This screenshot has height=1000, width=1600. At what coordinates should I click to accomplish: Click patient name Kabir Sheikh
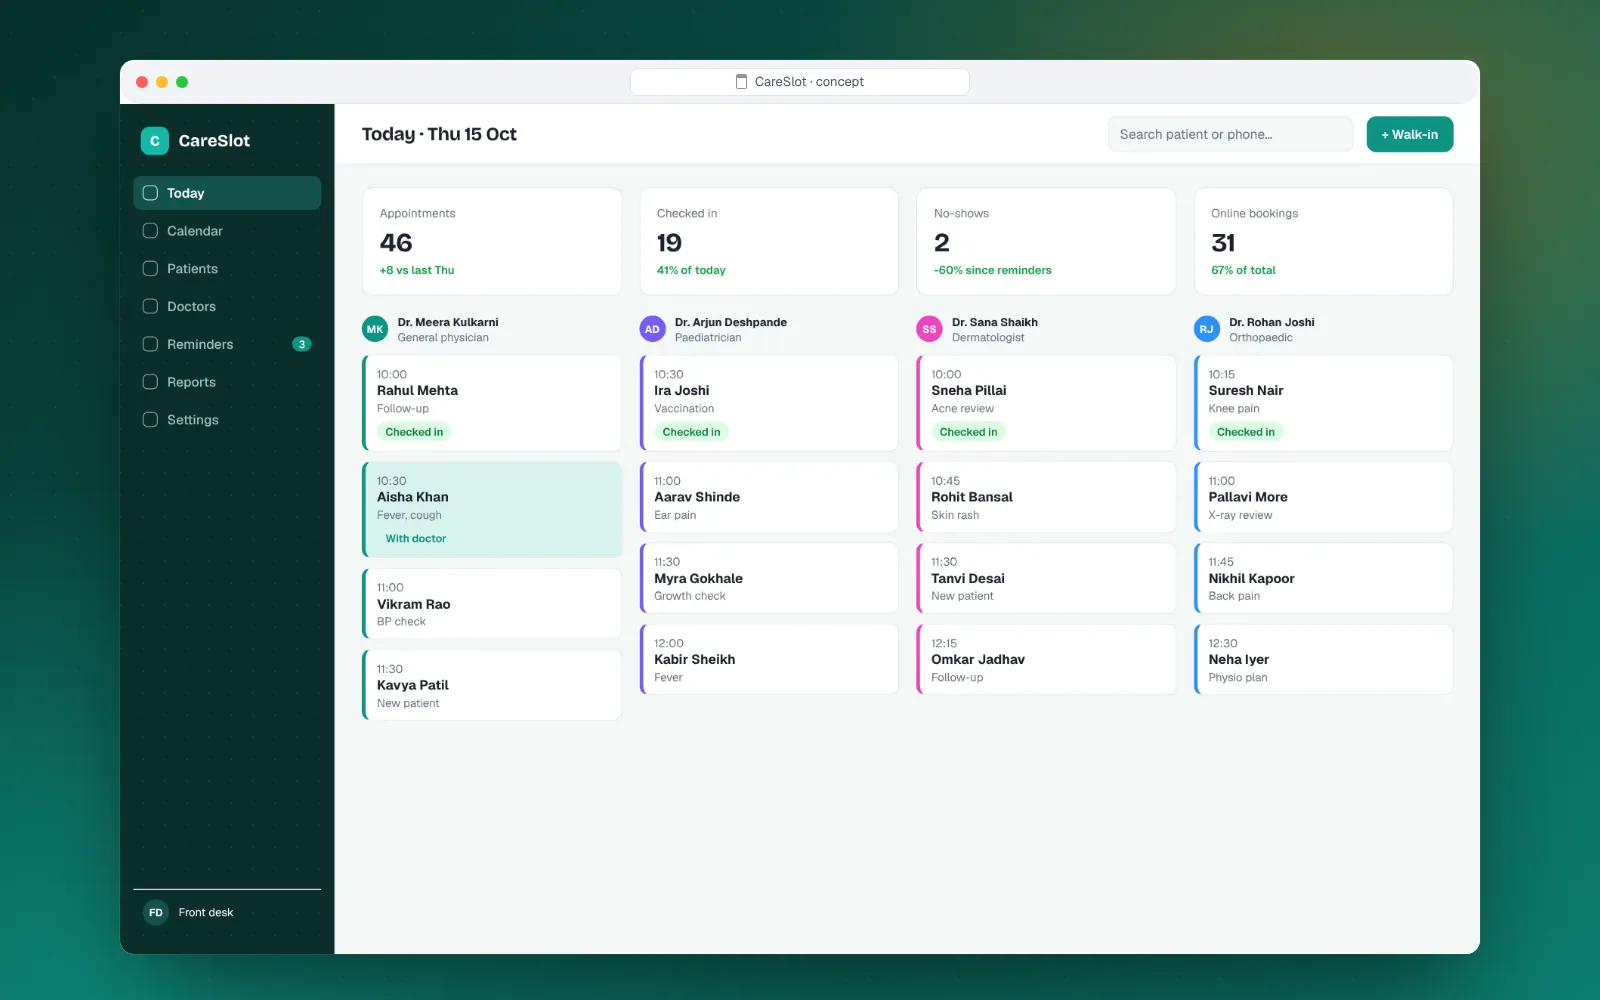695,659
